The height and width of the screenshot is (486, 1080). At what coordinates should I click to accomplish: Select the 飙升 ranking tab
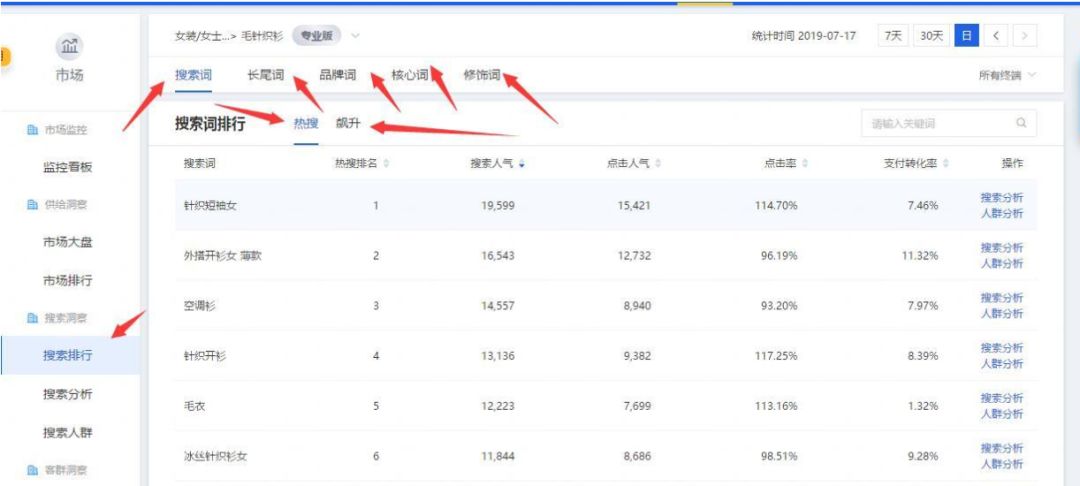348,124
